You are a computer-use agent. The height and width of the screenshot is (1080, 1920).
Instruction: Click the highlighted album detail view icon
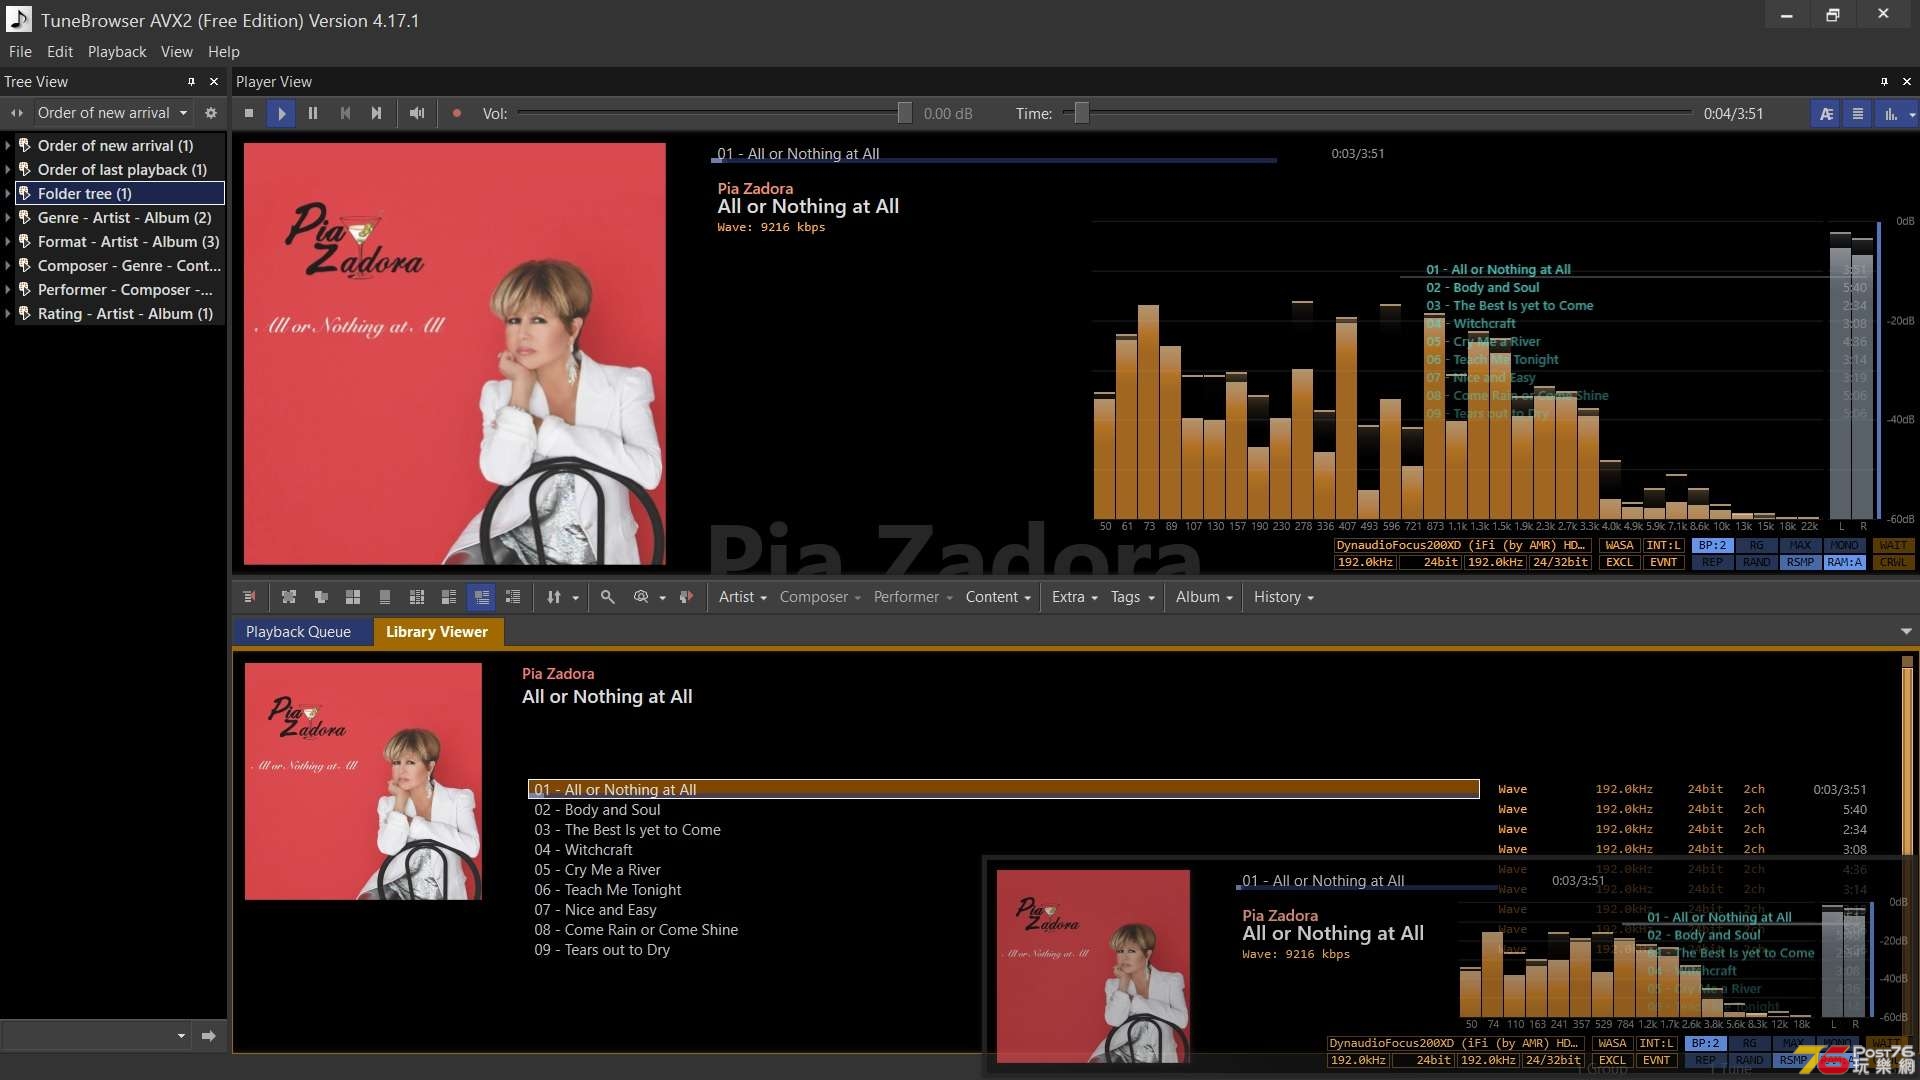point(481,597)
